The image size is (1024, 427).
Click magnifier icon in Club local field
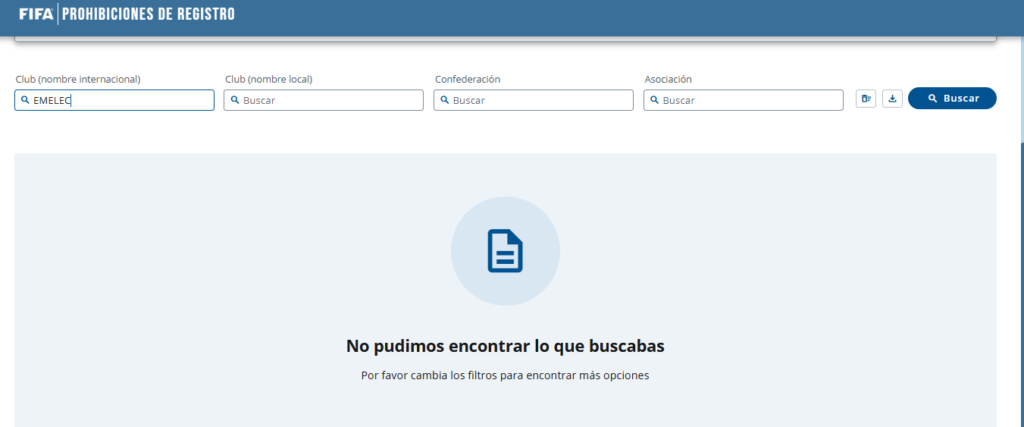234,100
